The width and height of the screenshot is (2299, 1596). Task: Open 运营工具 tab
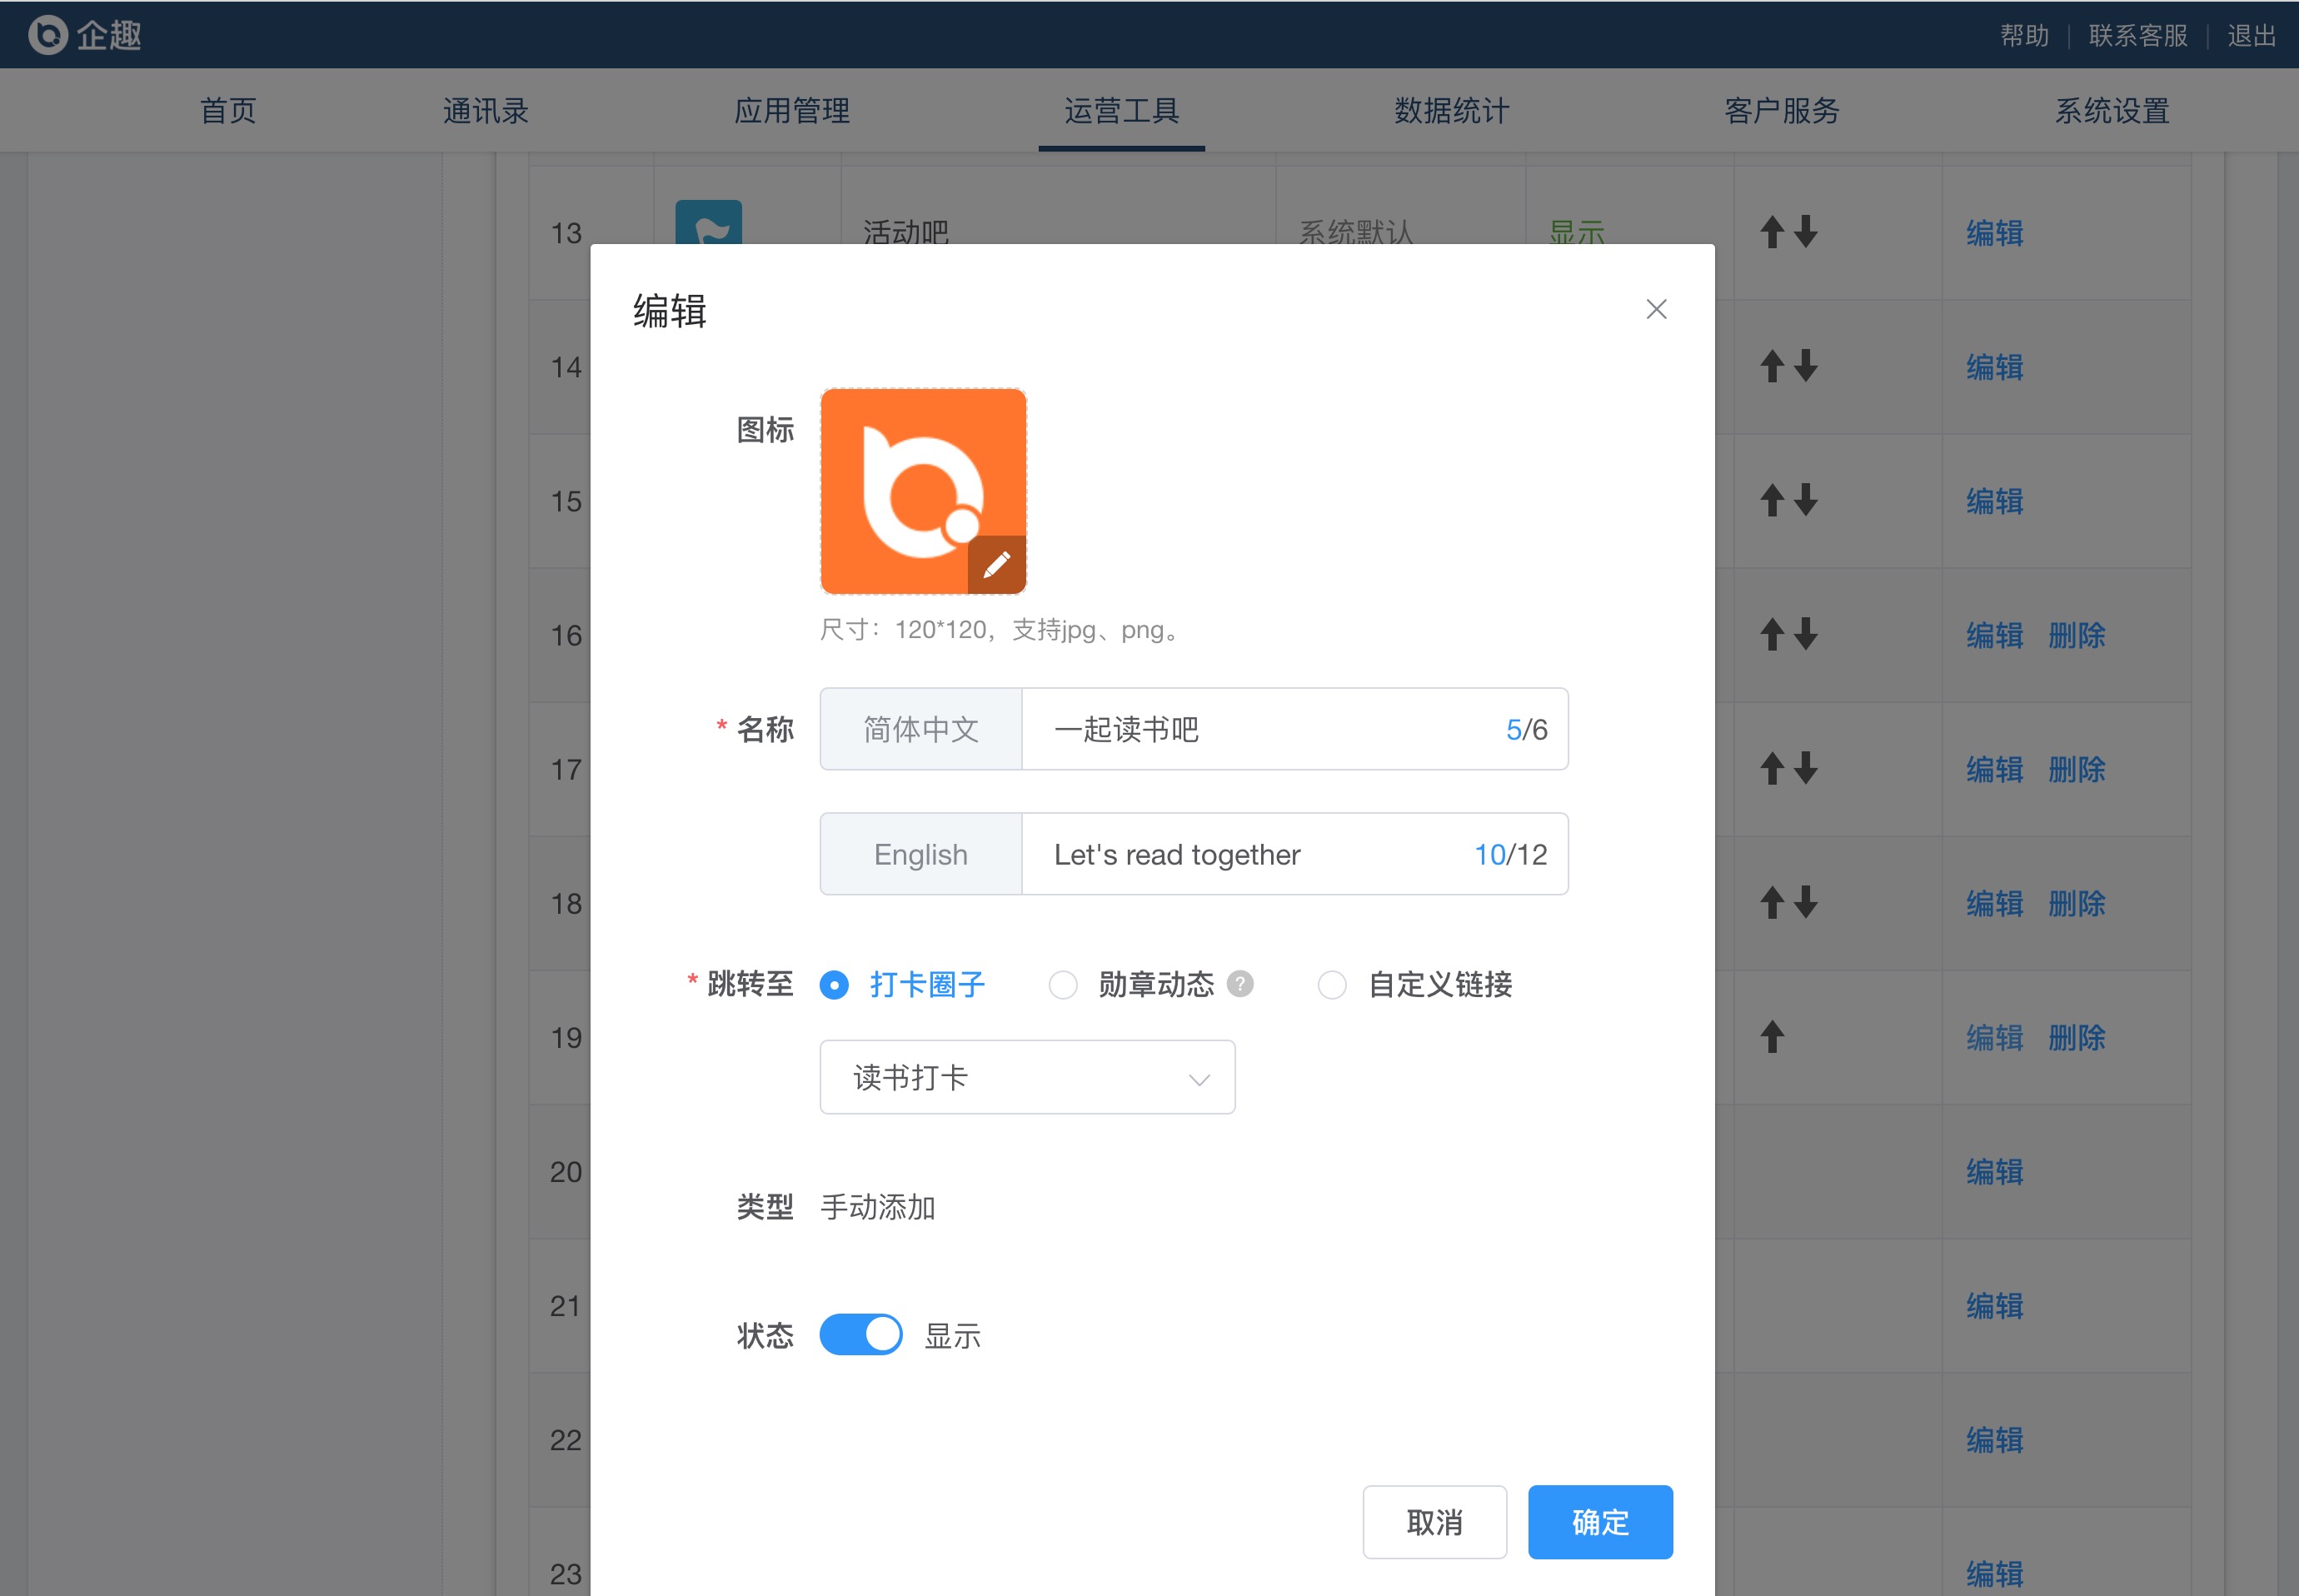click(1121, 111)
